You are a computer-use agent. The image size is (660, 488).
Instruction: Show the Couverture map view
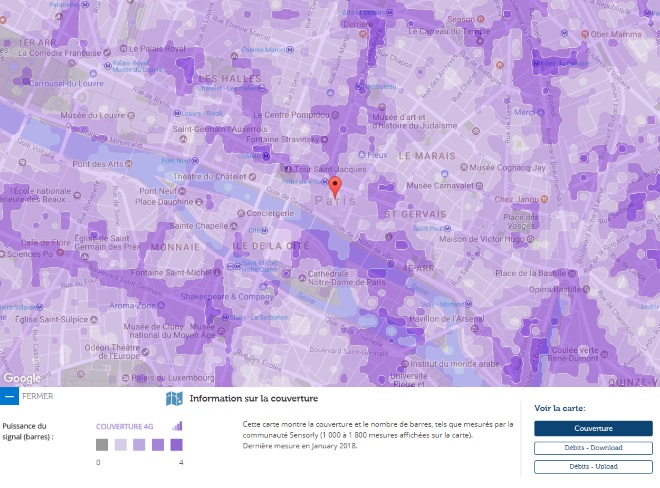click(x=592, y=428)
